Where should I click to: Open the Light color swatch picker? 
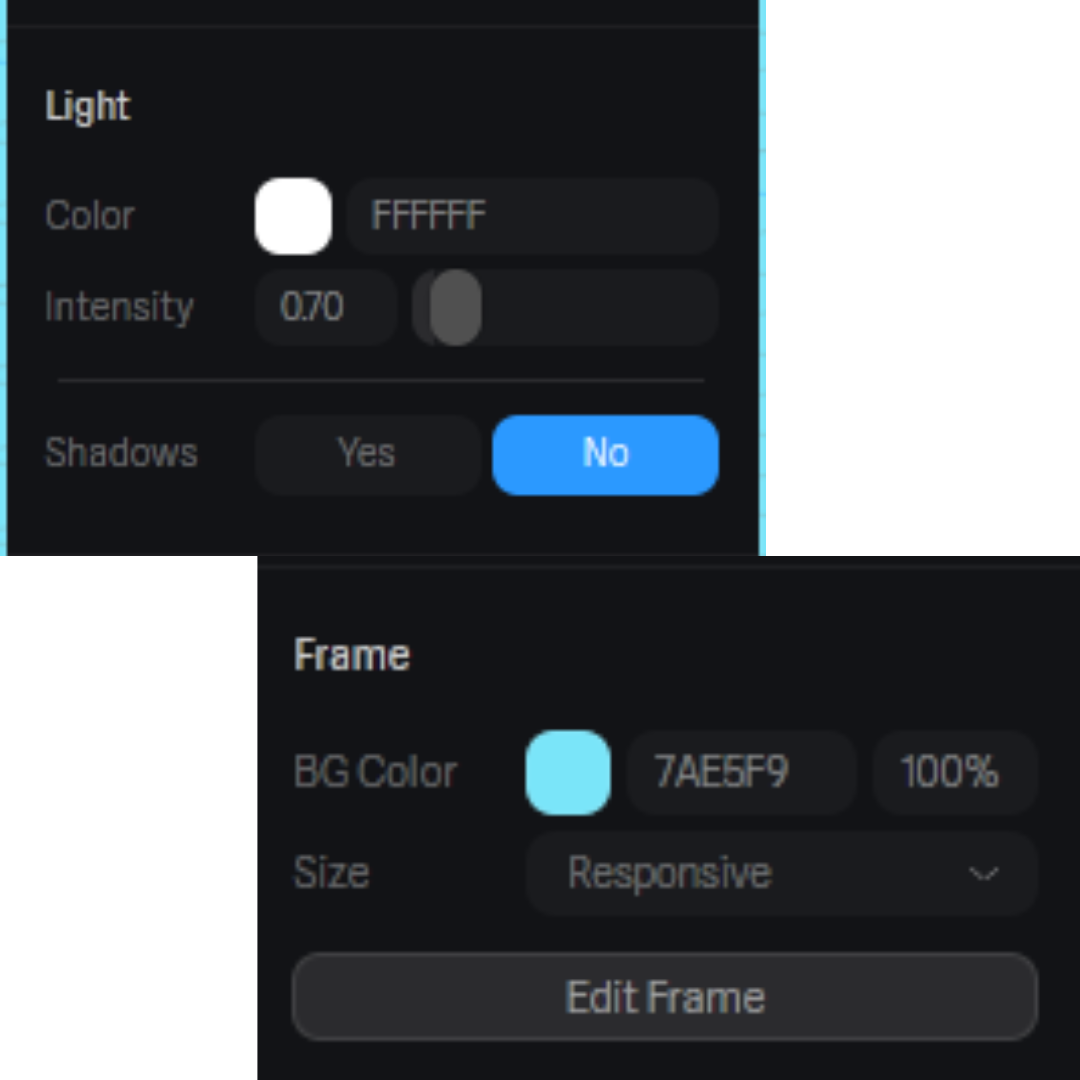click(x=293, y=216)
